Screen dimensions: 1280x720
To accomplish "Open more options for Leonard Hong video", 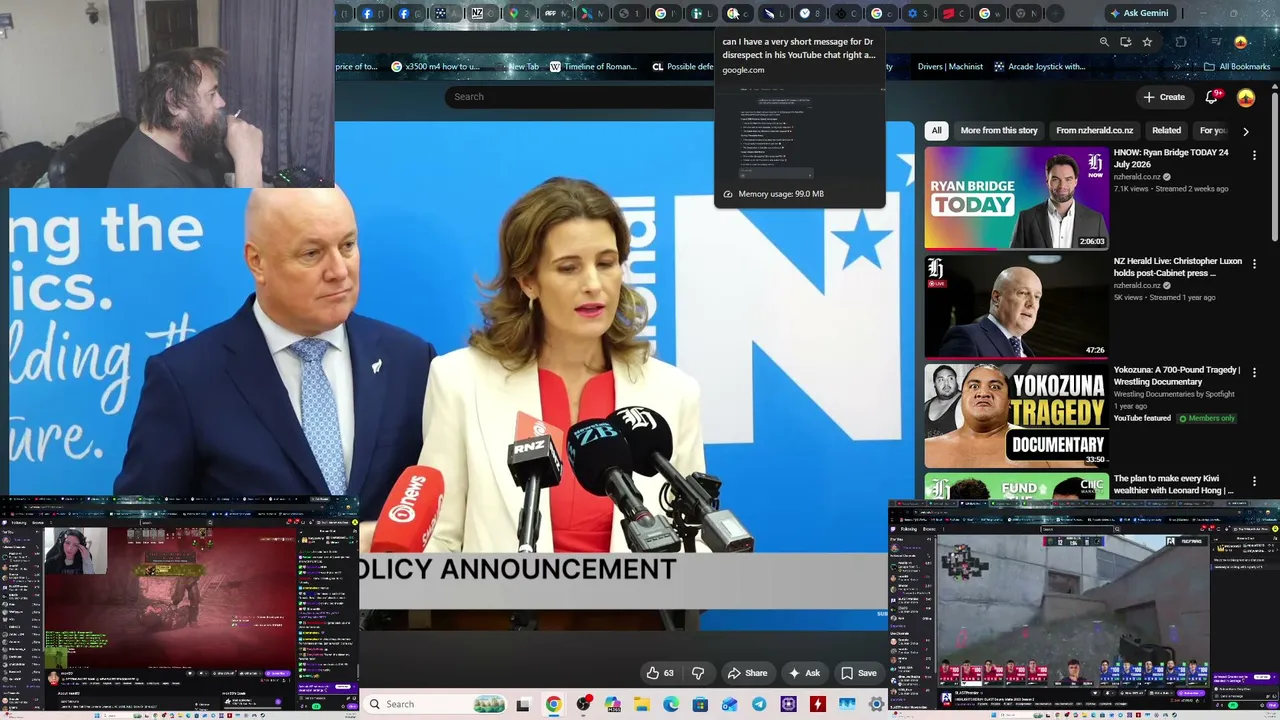I will tap(1254, 482).
